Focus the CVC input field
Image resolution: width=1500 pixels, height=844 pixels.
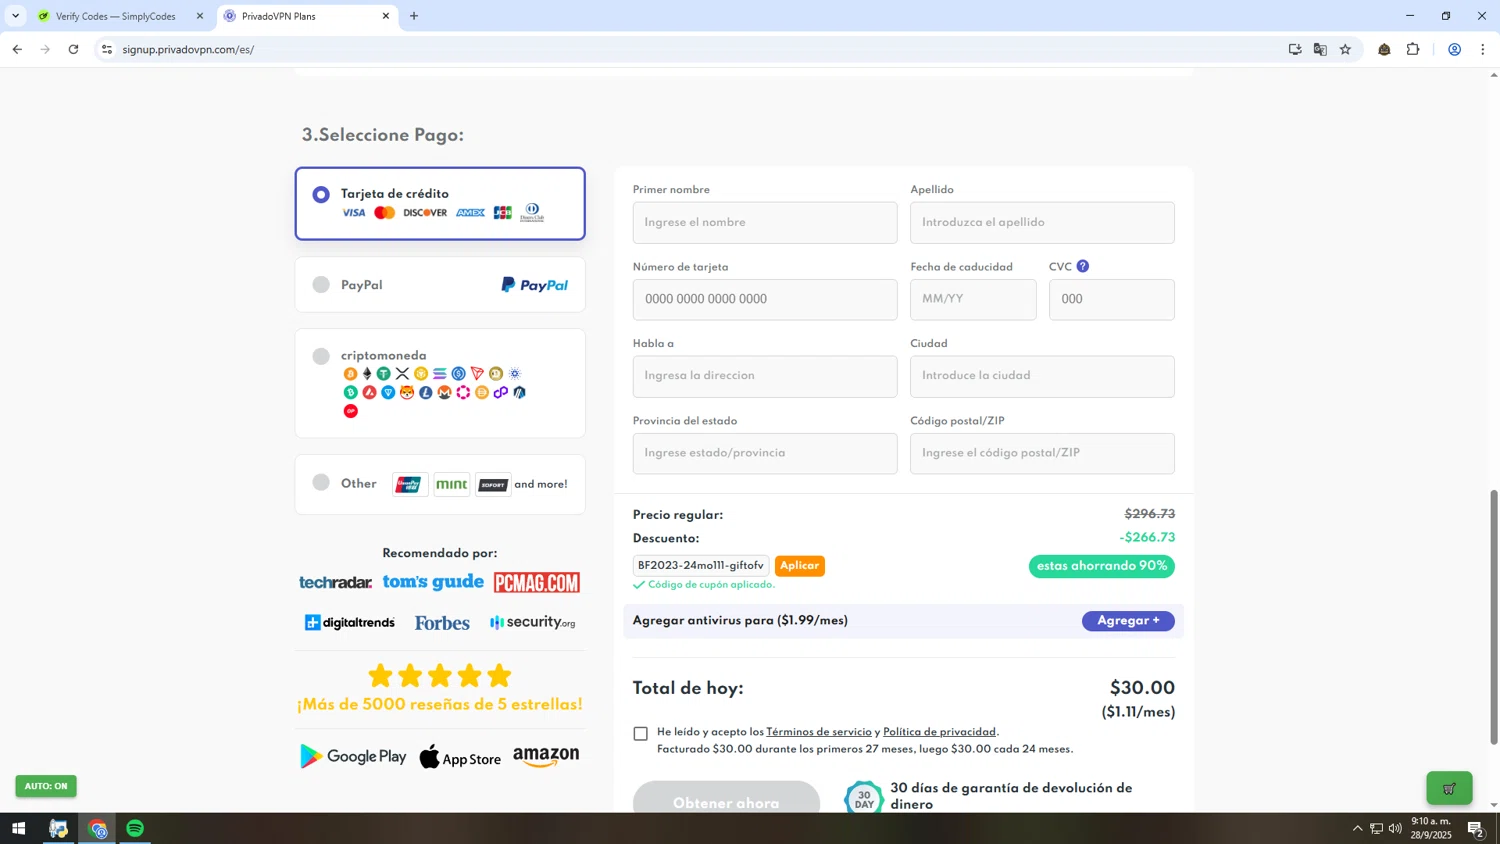click(x=1112, y=299)
